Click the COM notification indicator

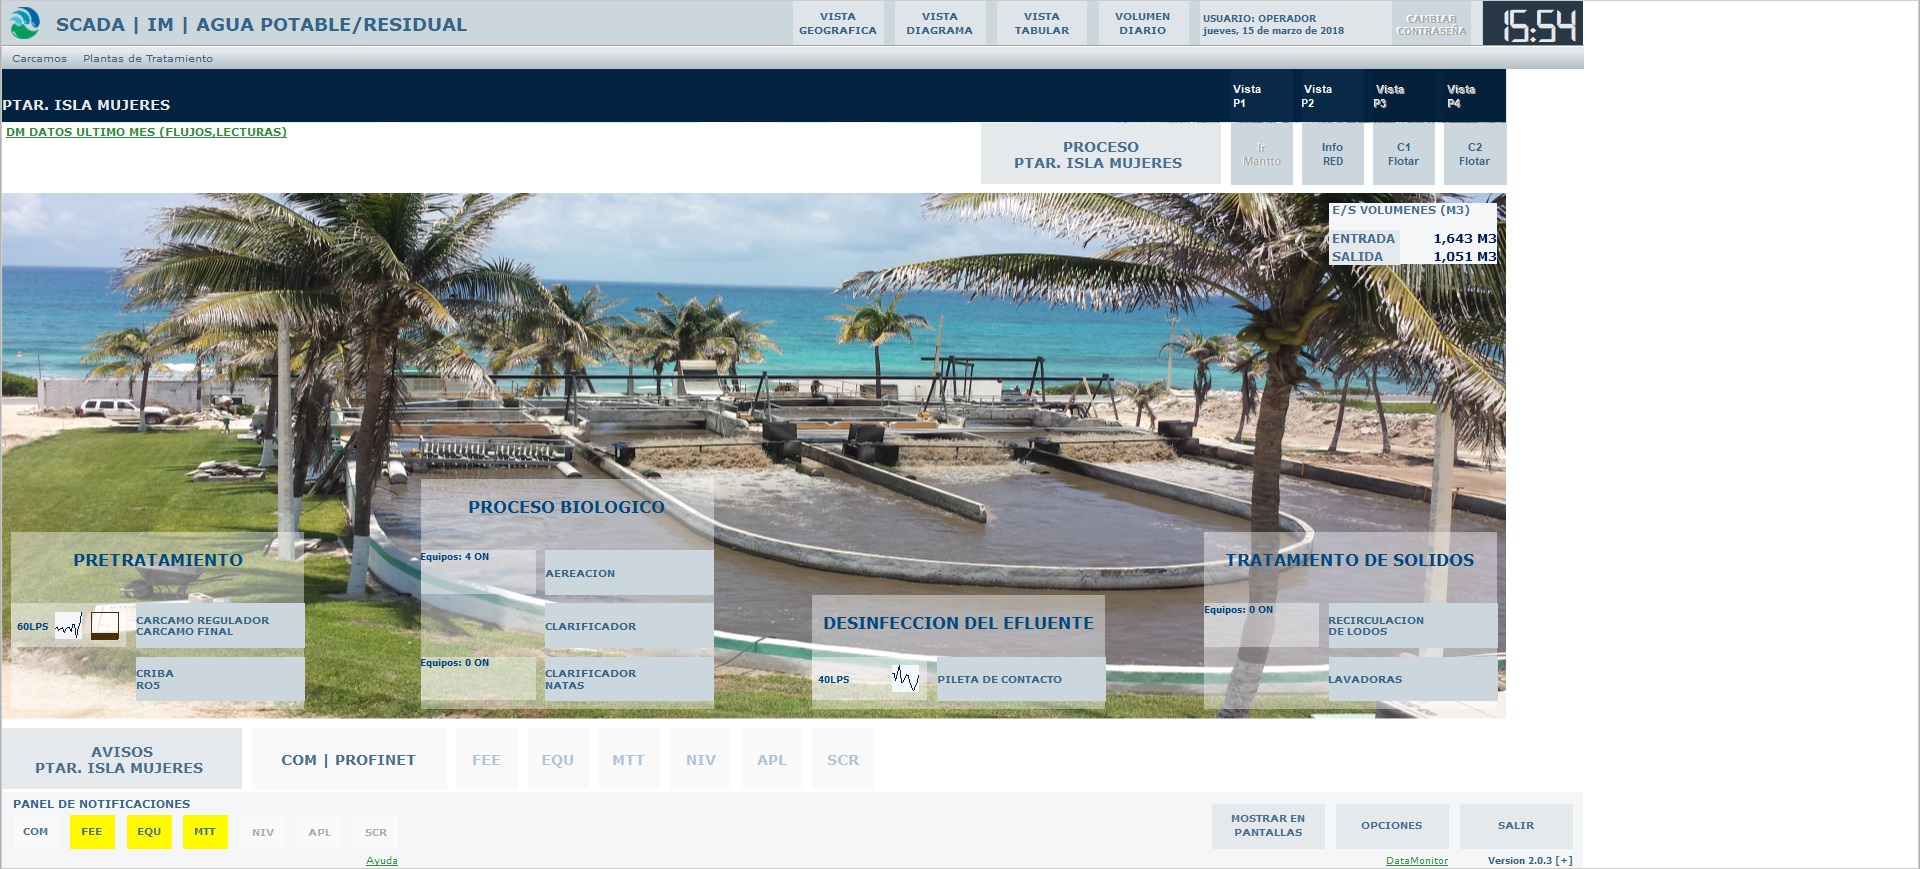click(x=36, y=832)
